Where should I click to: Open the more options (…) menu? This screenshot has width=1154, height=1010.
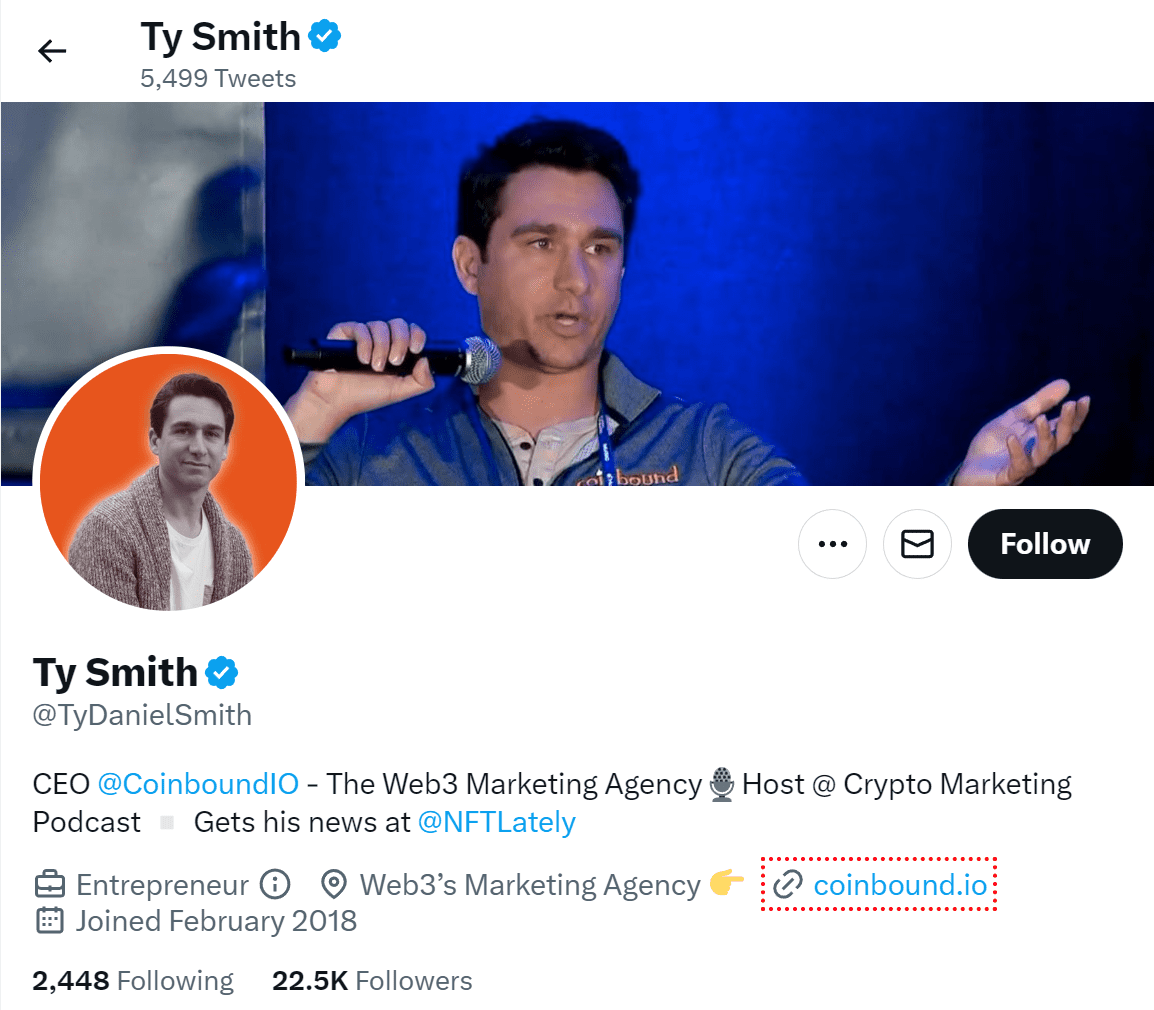tap(833, 544)
